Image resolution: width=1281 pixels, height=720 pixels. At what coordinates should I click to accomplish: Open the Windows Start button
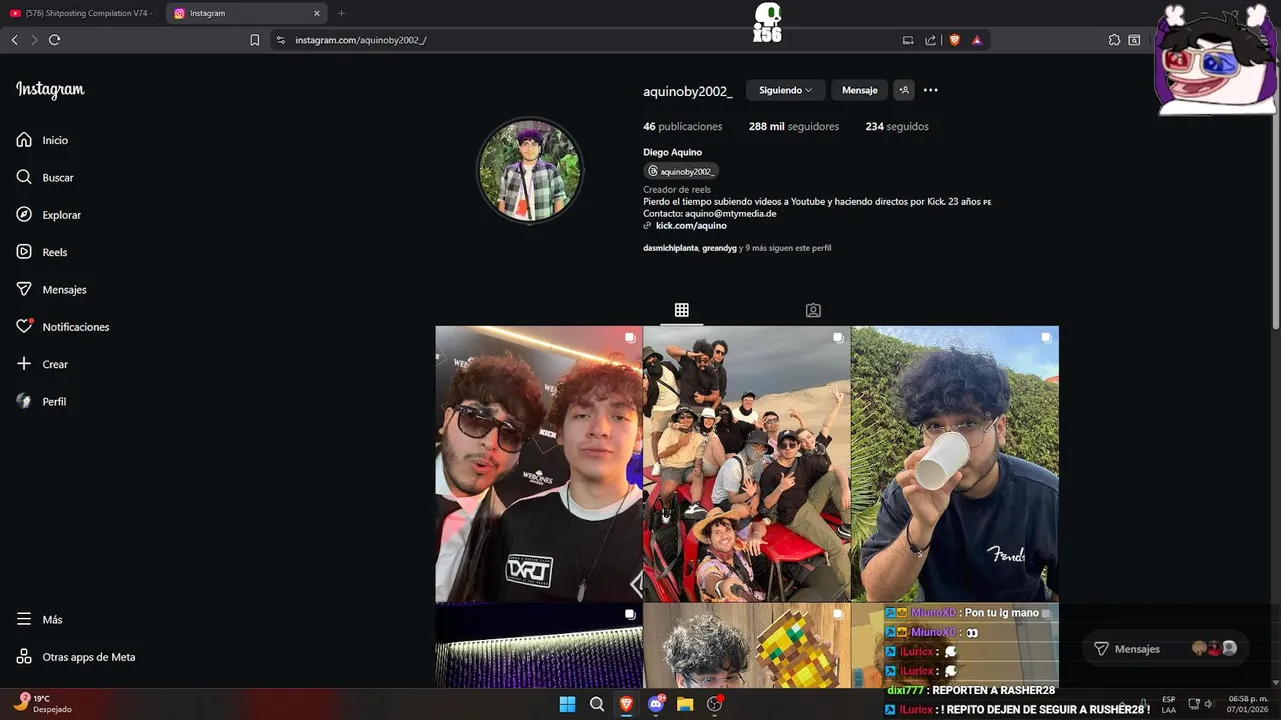pos(567,704)
